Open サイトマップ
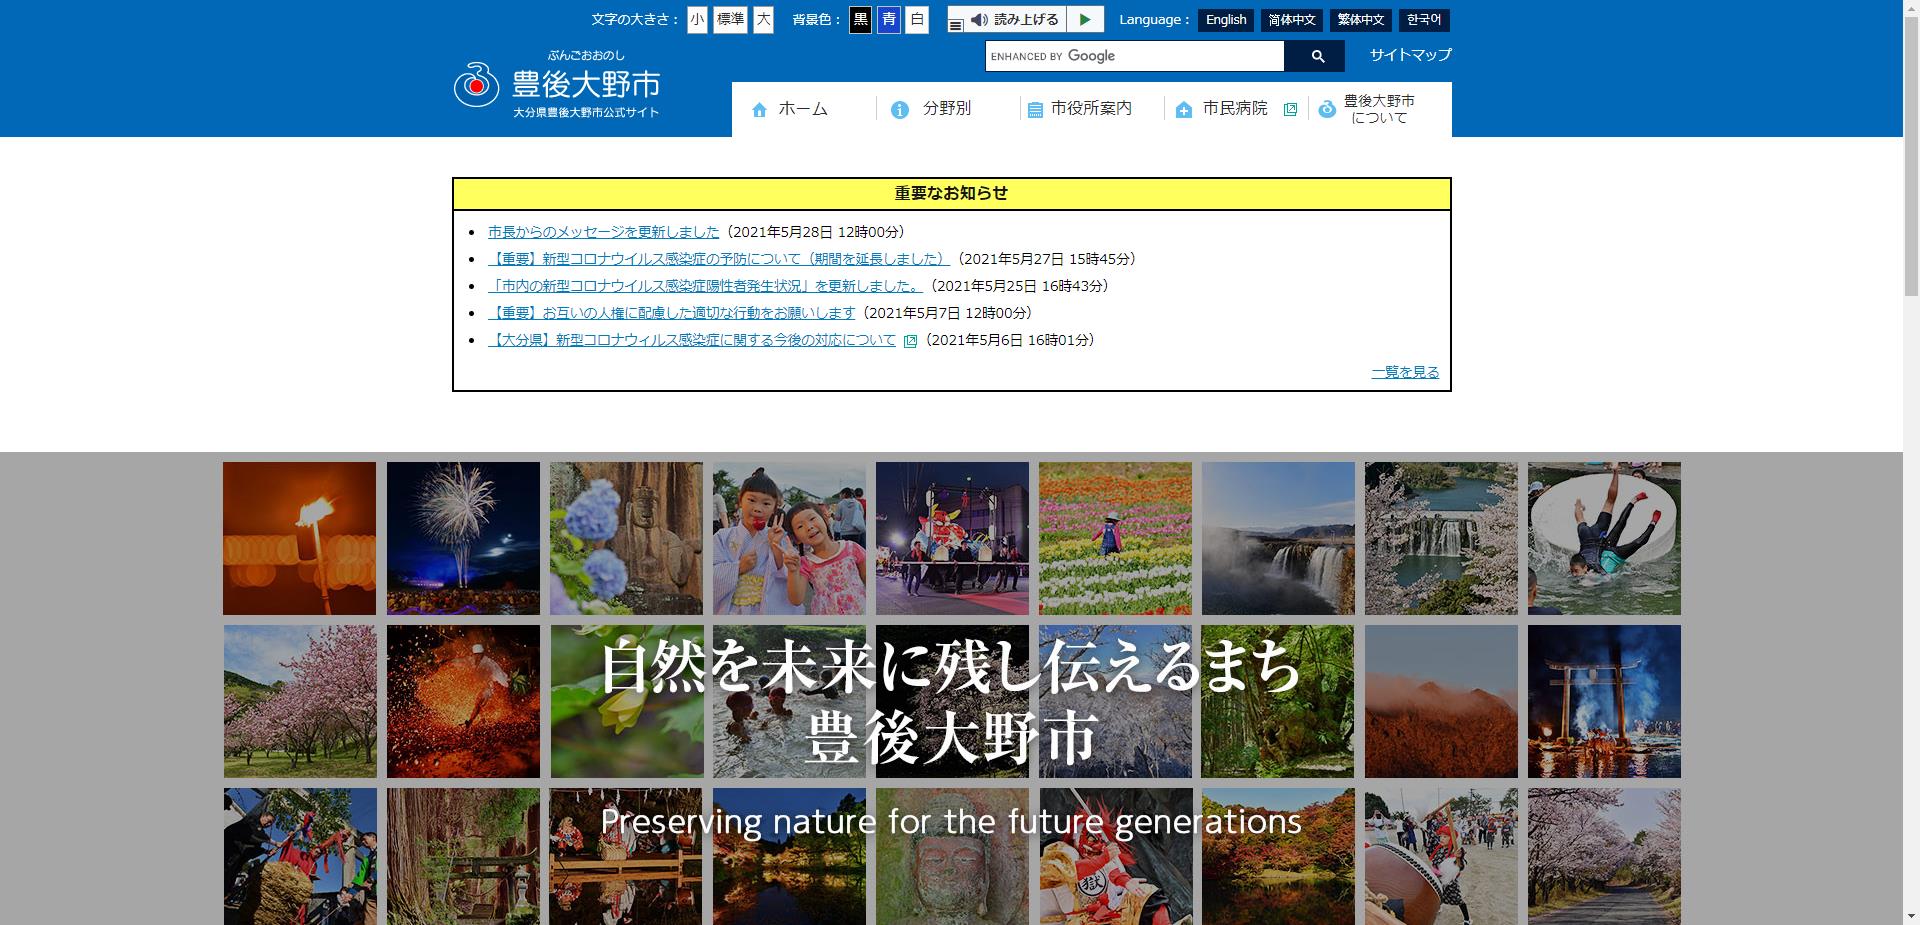Viewport: 1920px width, 925px height. tap(1409, 56)
